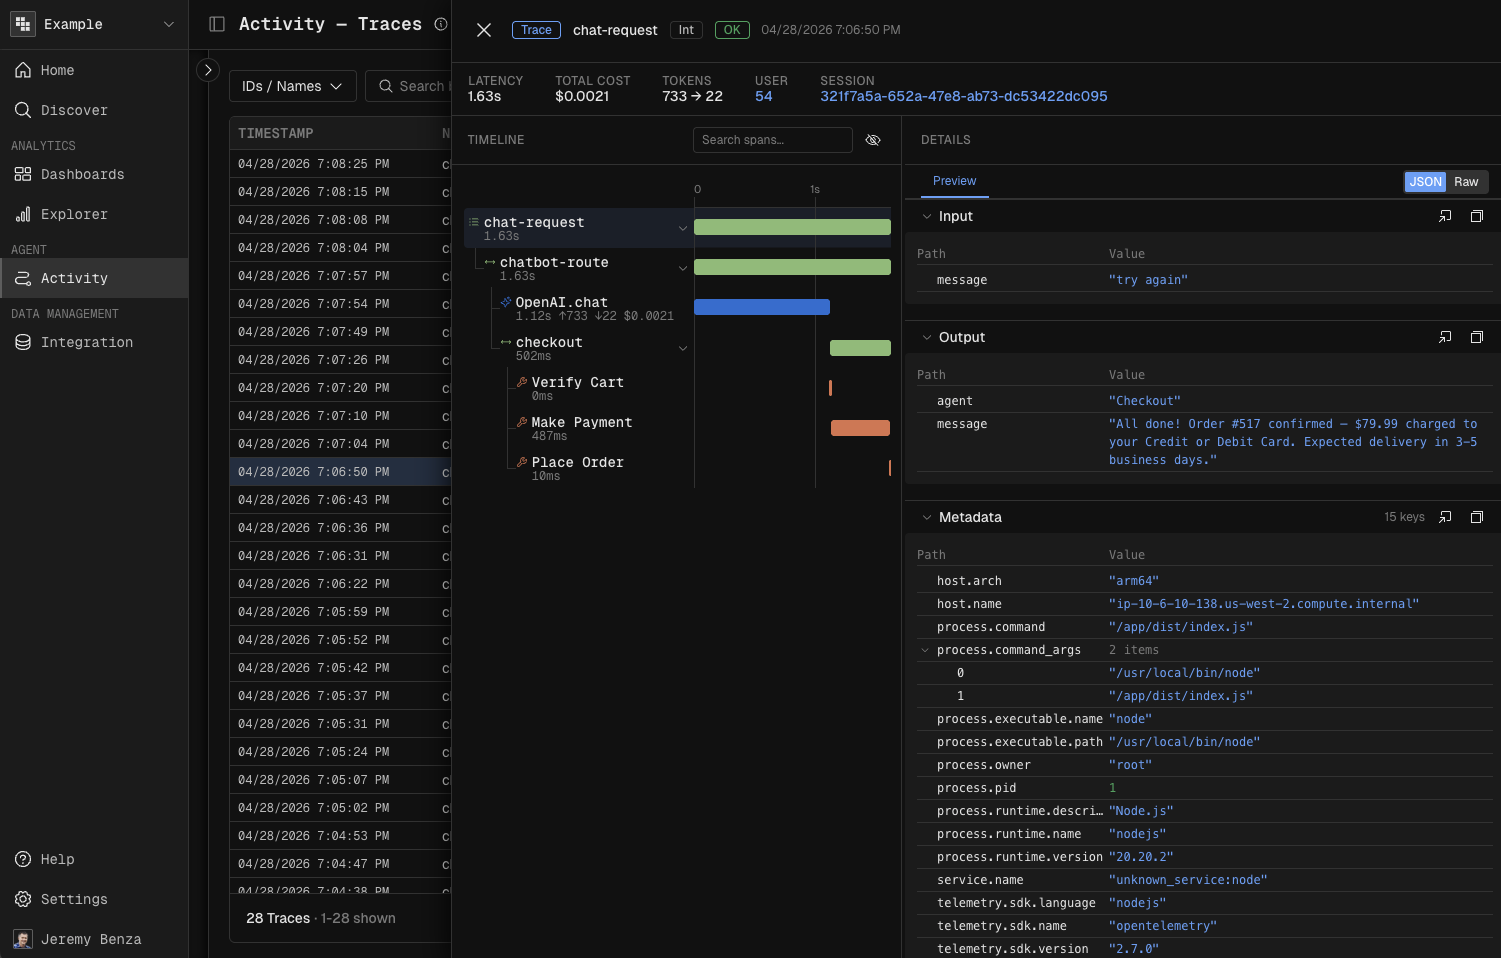Open the session ID link

point(963,96)
